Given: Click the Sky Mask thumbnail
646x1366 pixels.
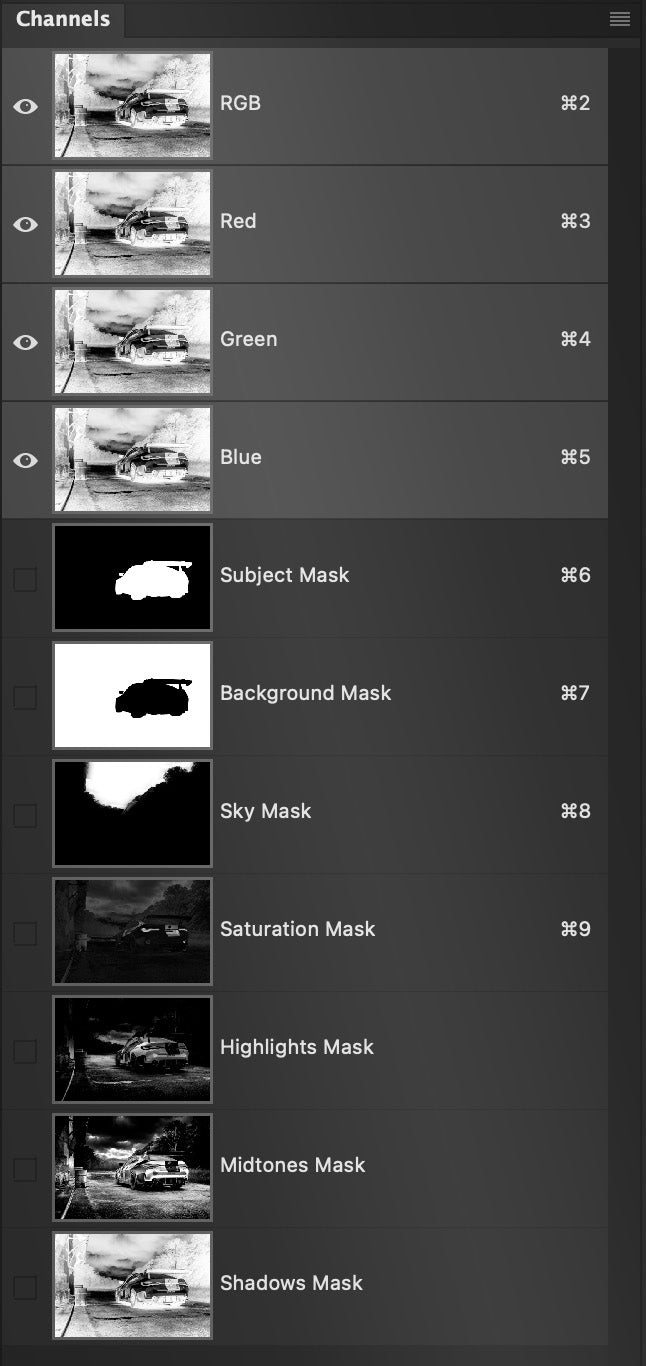Looking at the screenshot, I should [x=132, y=814].
